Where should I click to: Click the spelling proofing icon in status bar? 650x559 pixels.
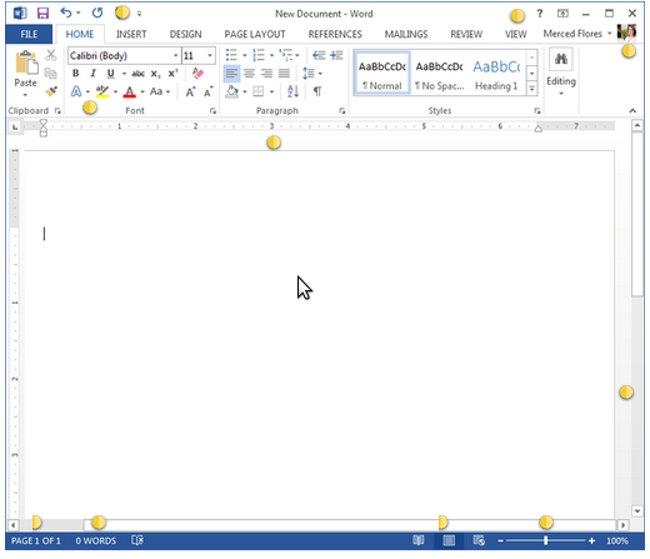pyautogui.click(x=137, y=540)
